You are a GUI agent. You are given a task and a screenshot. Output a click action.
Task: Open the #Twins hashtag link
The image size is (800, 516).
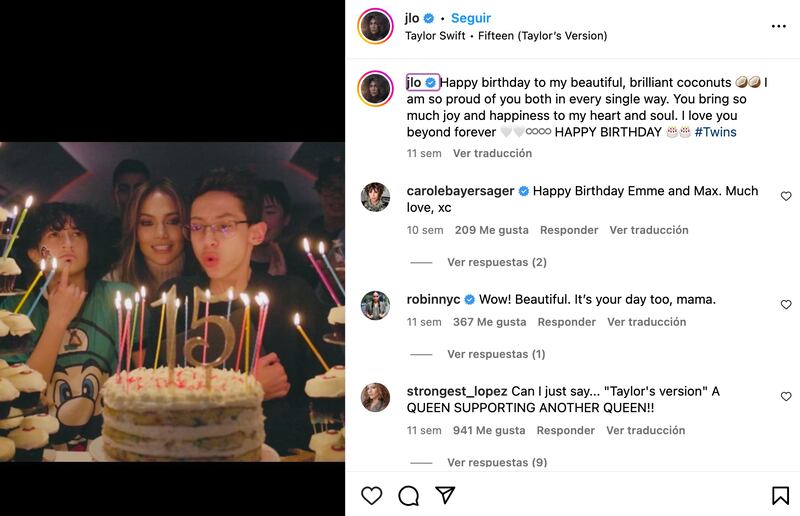click(x=715, y=132)
